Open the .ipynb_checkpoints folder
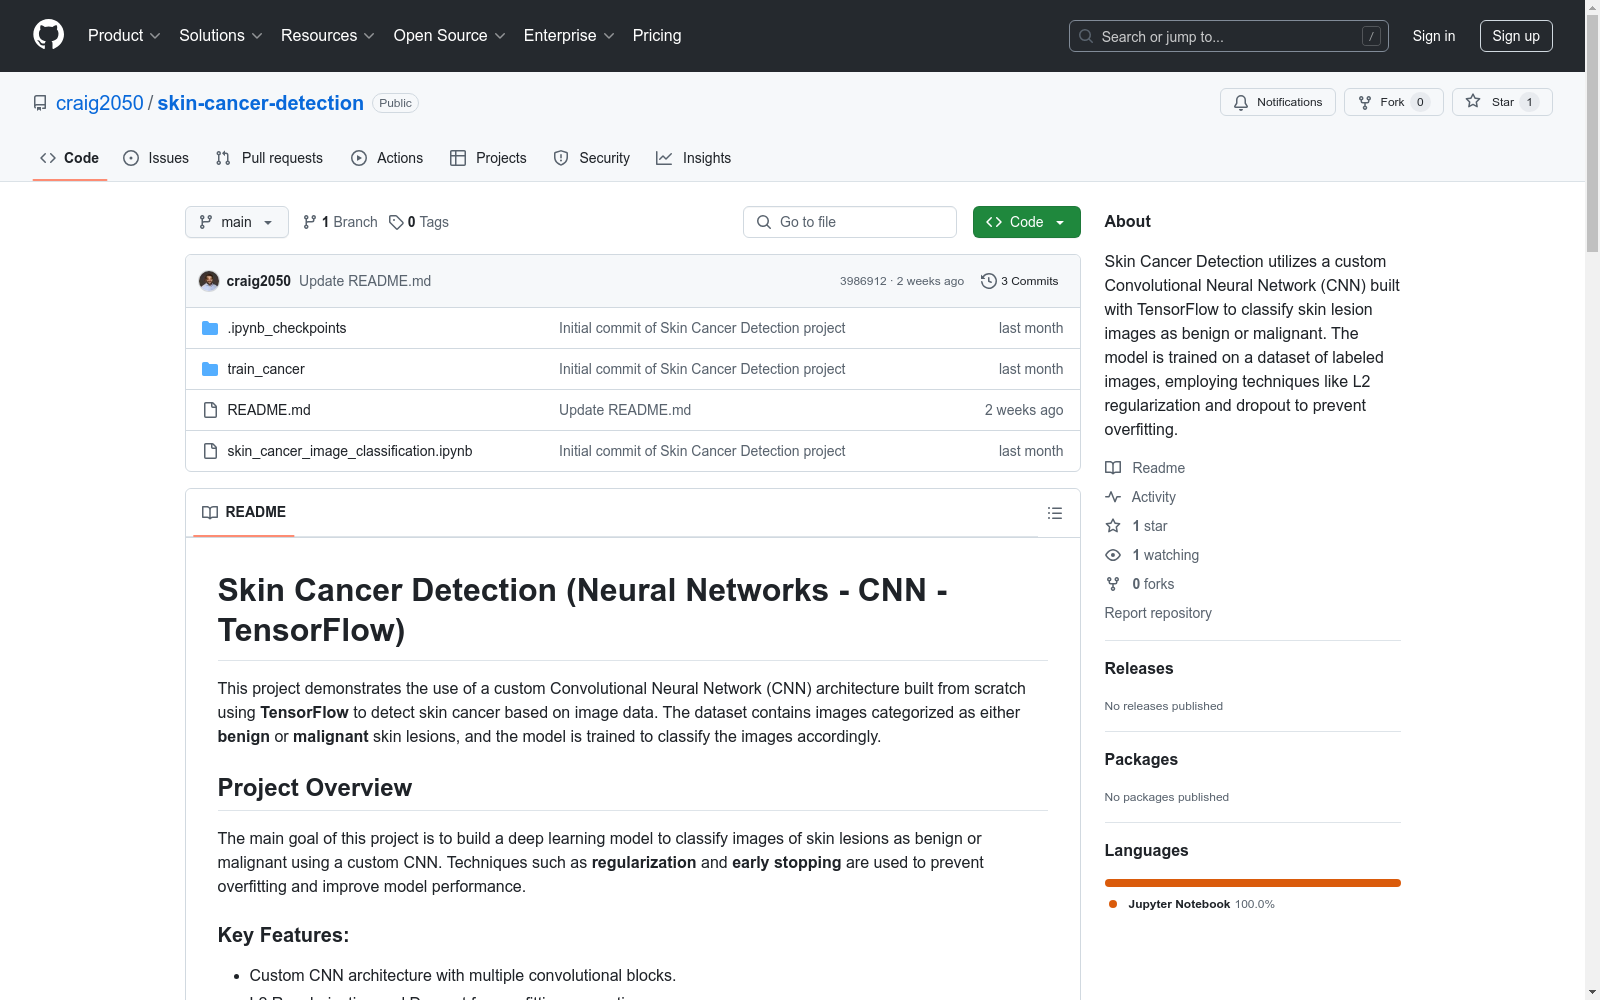The image size is (1600, 1000). [x=287, y=328]
